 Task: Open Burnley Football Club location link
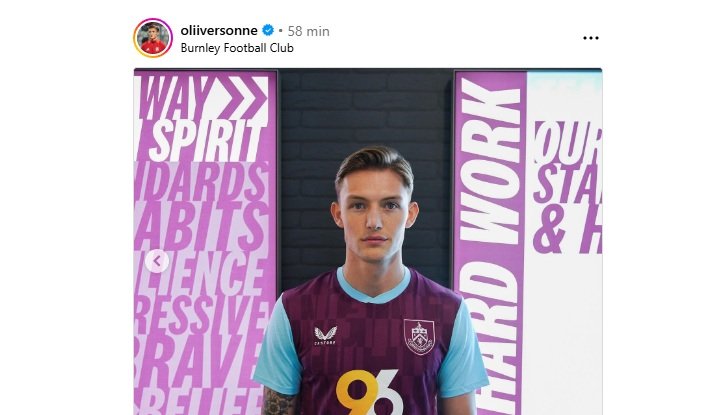[237, 48]
